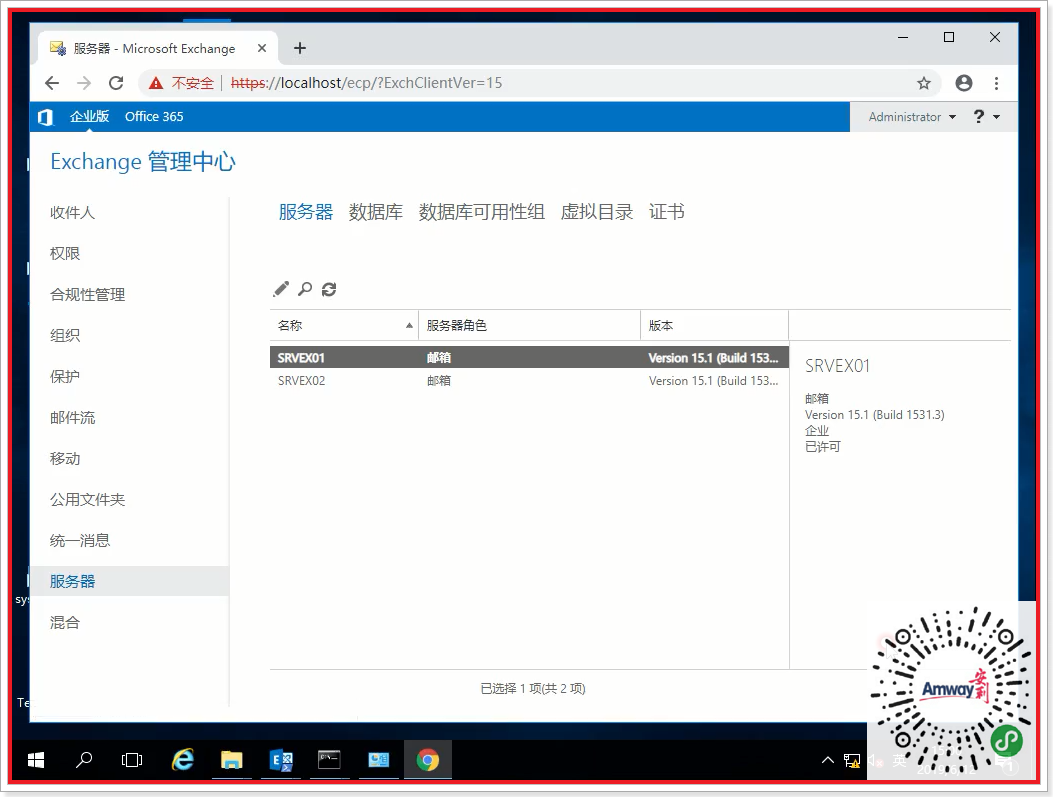Open 混合 in left navigation
Viewport: 1053px width, 797px height.
(x=65, y=622)
